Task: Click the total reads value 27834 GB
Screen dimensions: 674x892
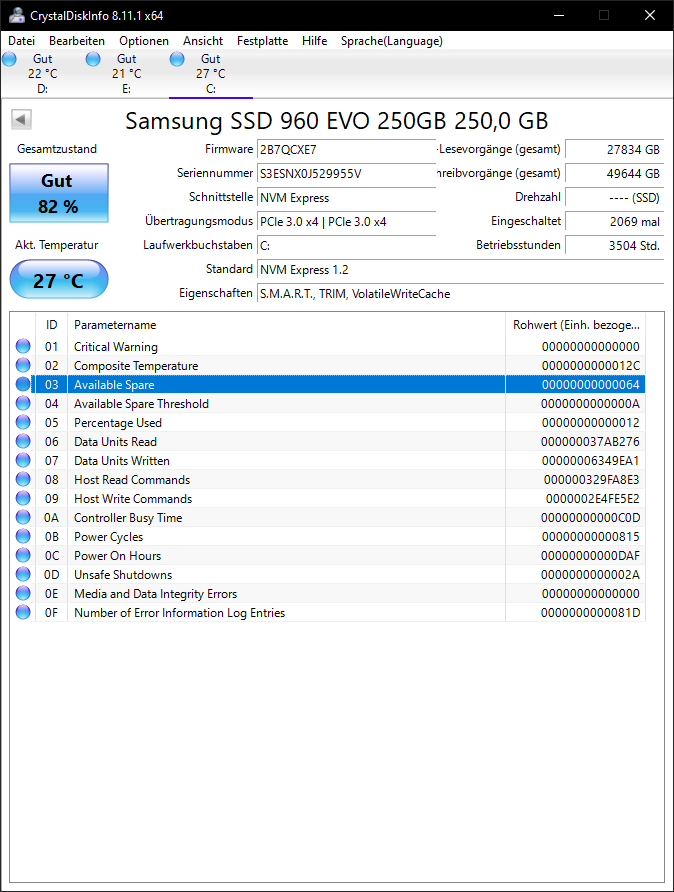Action: (x=614, y=150)
